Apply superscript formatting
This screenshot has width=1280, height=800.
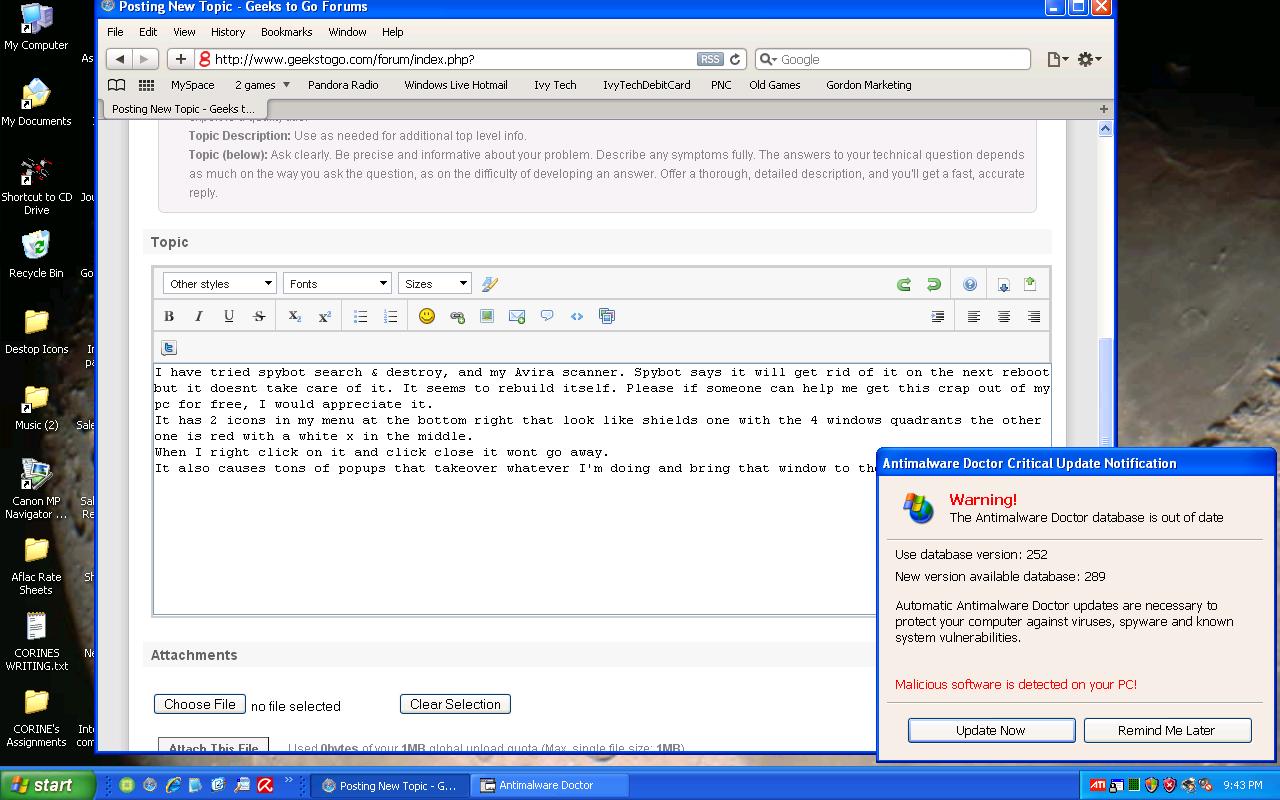click(325, 316)
